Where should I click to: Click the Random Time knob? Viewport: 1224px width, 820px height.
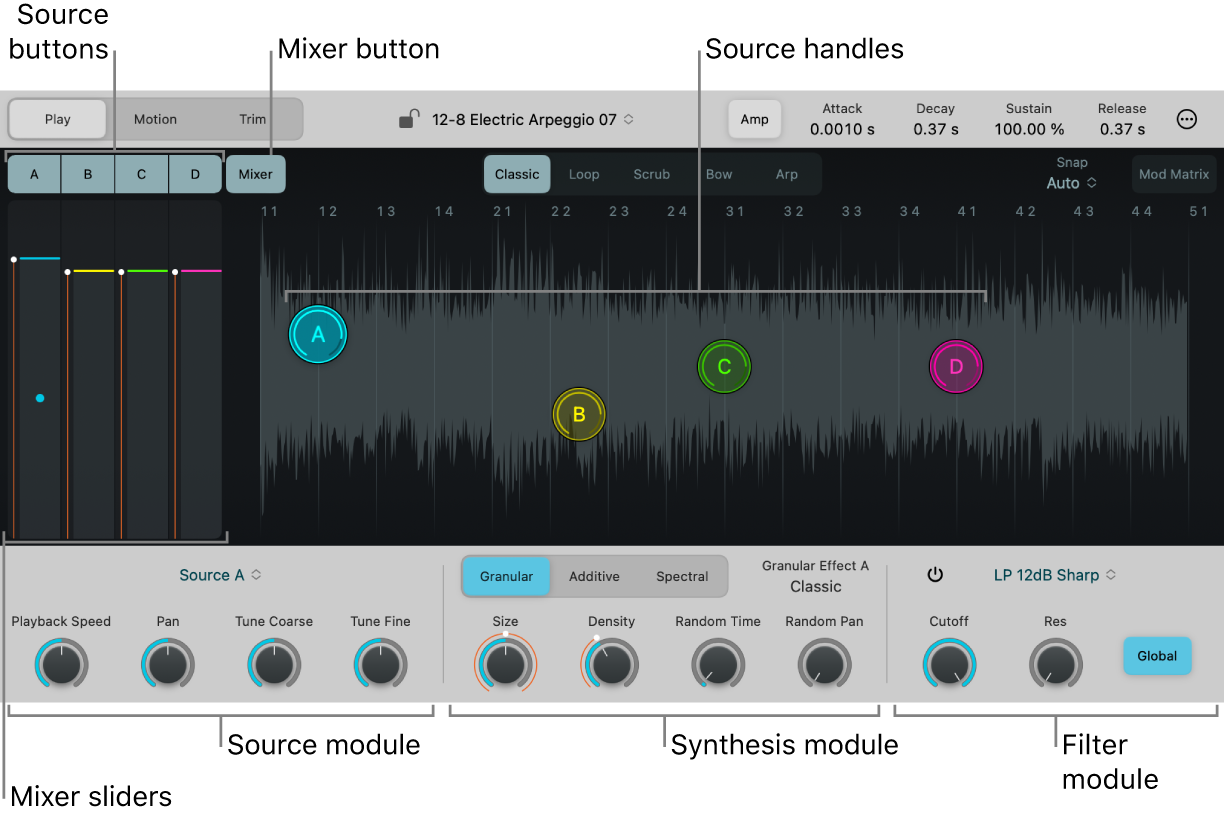[718, 664]
